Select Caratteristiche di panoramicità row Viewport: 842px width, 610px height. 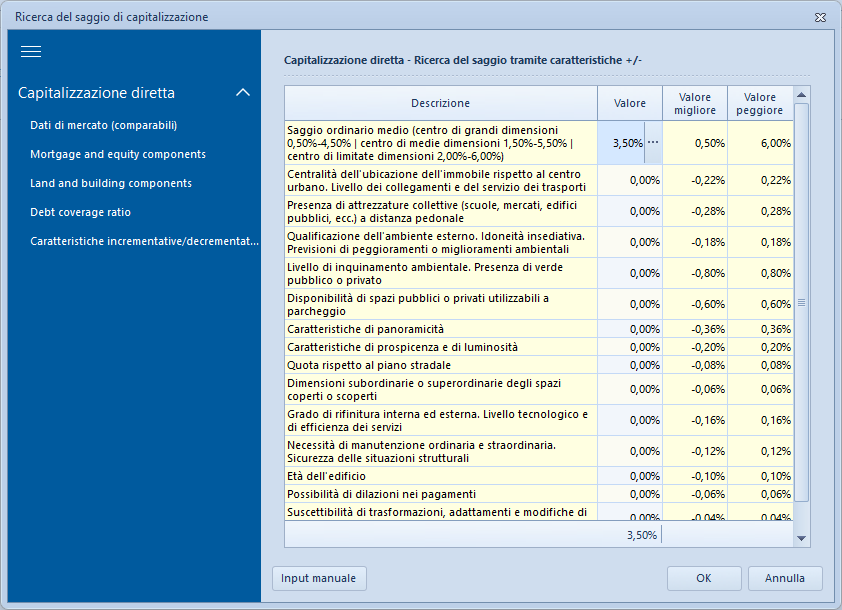[x=441, y=329]
